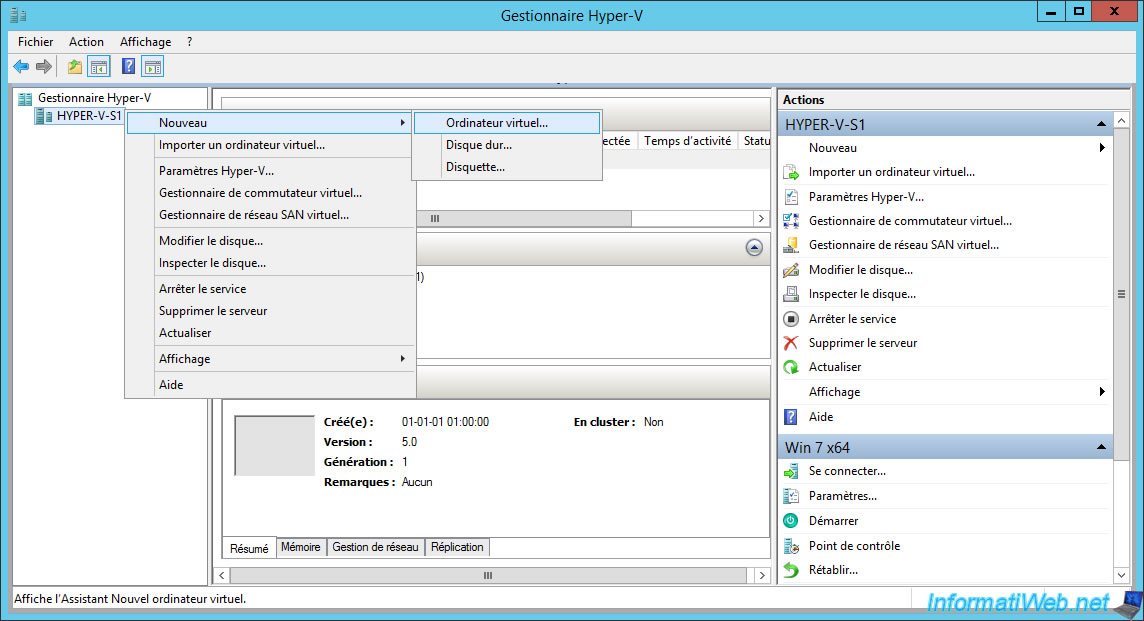Switch to the Résumé tab
Viewport: 1144px width, 621px height.
(x=249, y=548)
